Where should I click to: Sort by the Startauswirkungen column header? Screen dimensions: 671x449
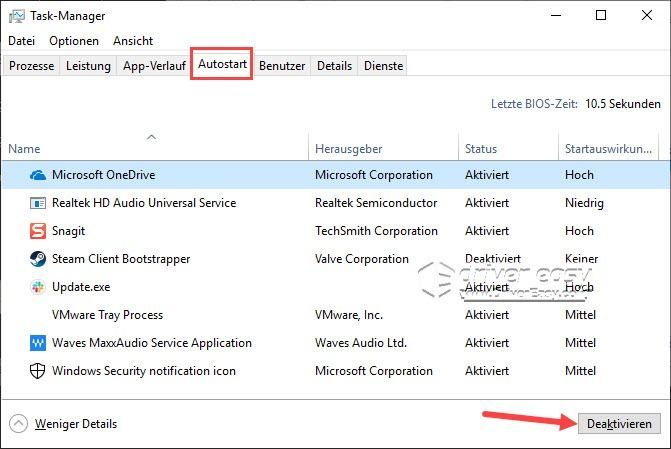(609, 149)
